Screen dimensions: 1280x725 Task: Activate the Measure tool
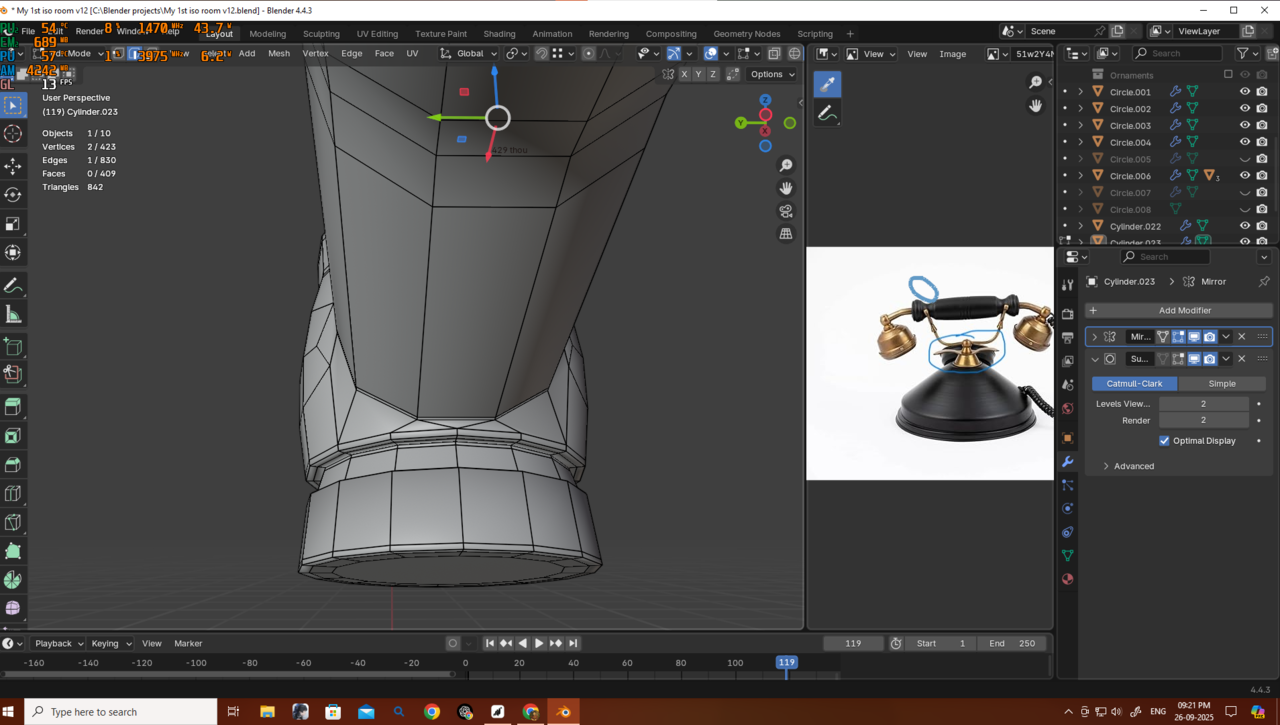13,315
